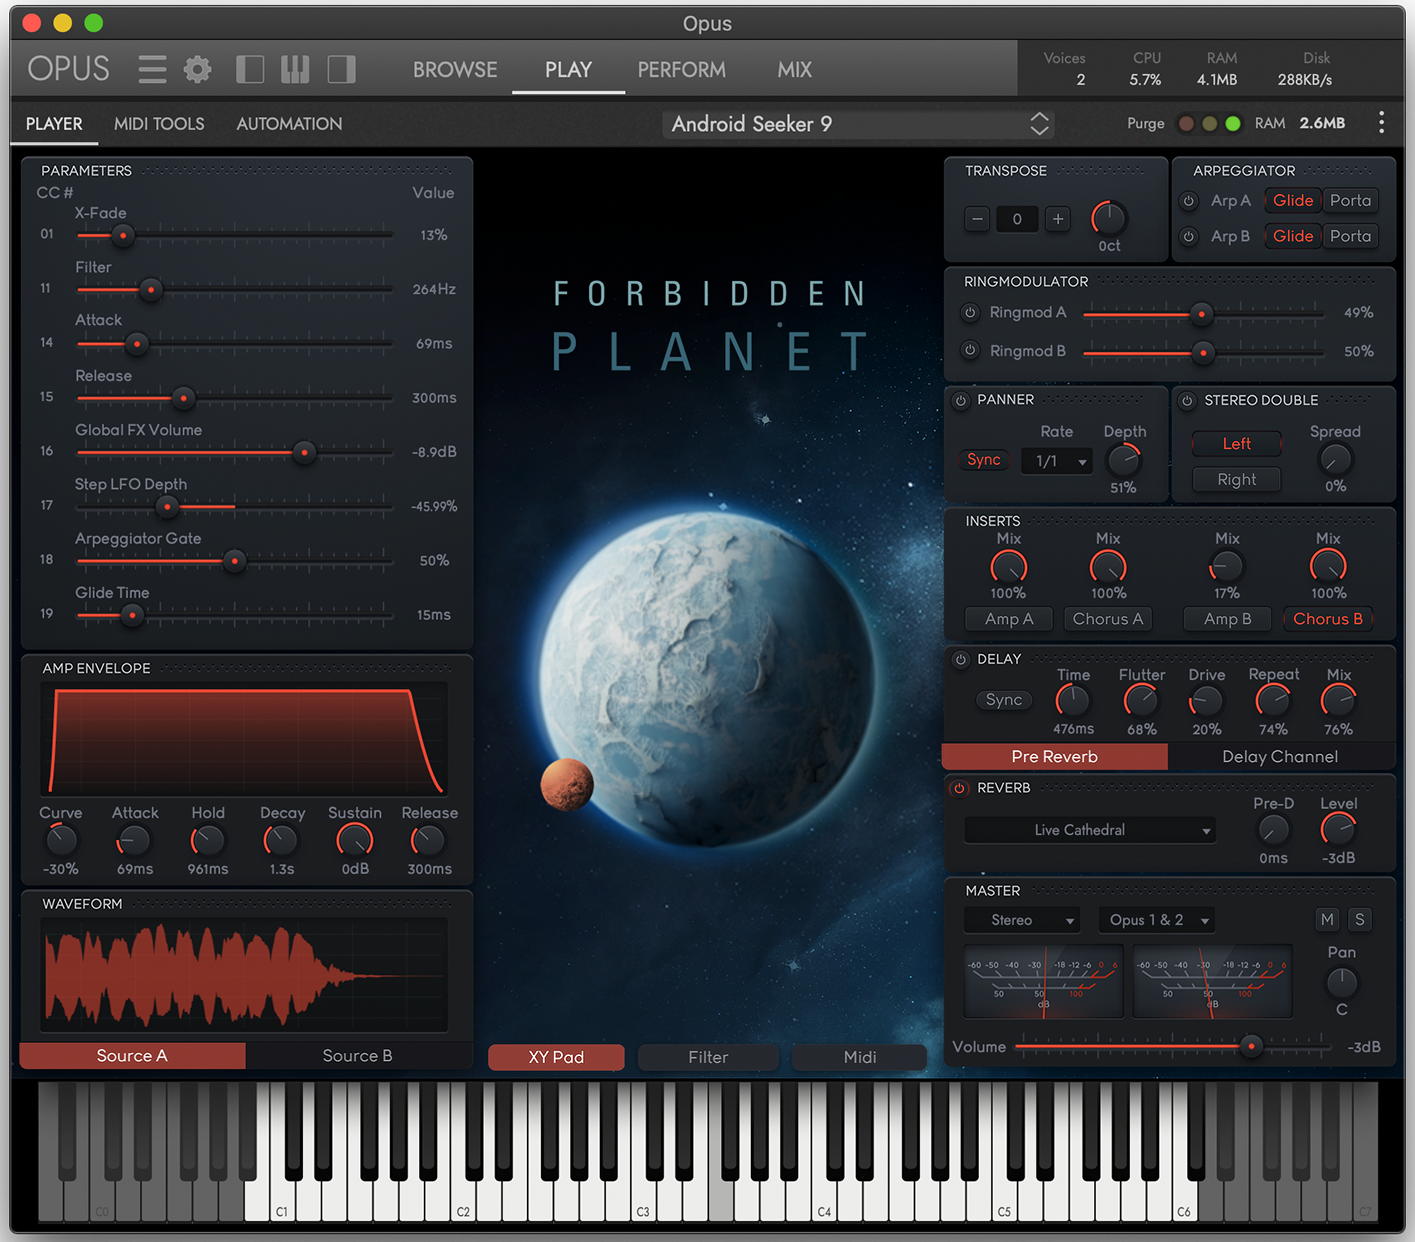
Task: Select the left browser panel view icon
Action: 249,69
